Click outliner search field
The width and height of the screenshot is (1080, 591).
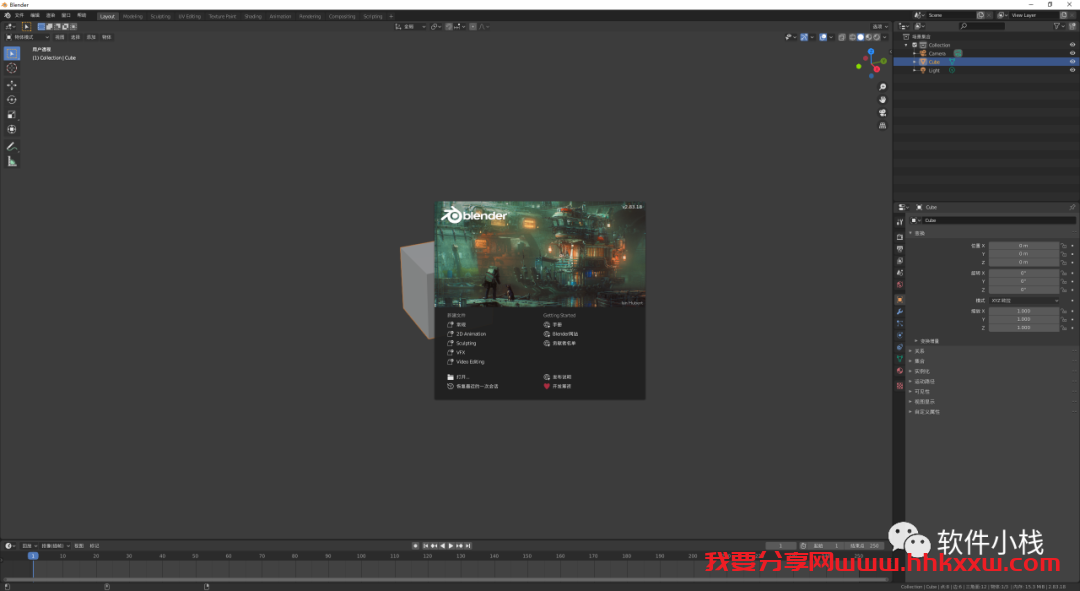pyautogui.click(x=982, y=26)
